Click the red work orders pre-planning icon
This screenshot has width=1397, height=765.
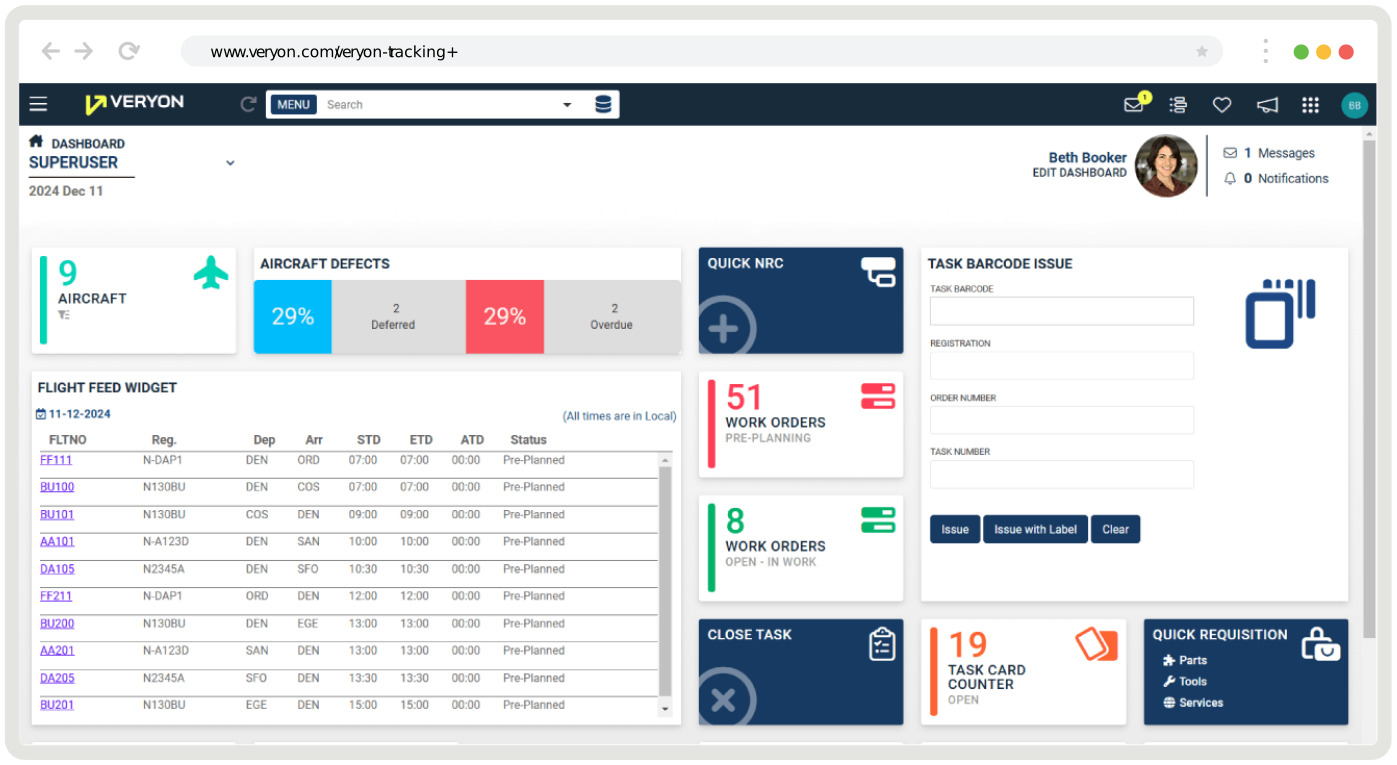[878, 397]
